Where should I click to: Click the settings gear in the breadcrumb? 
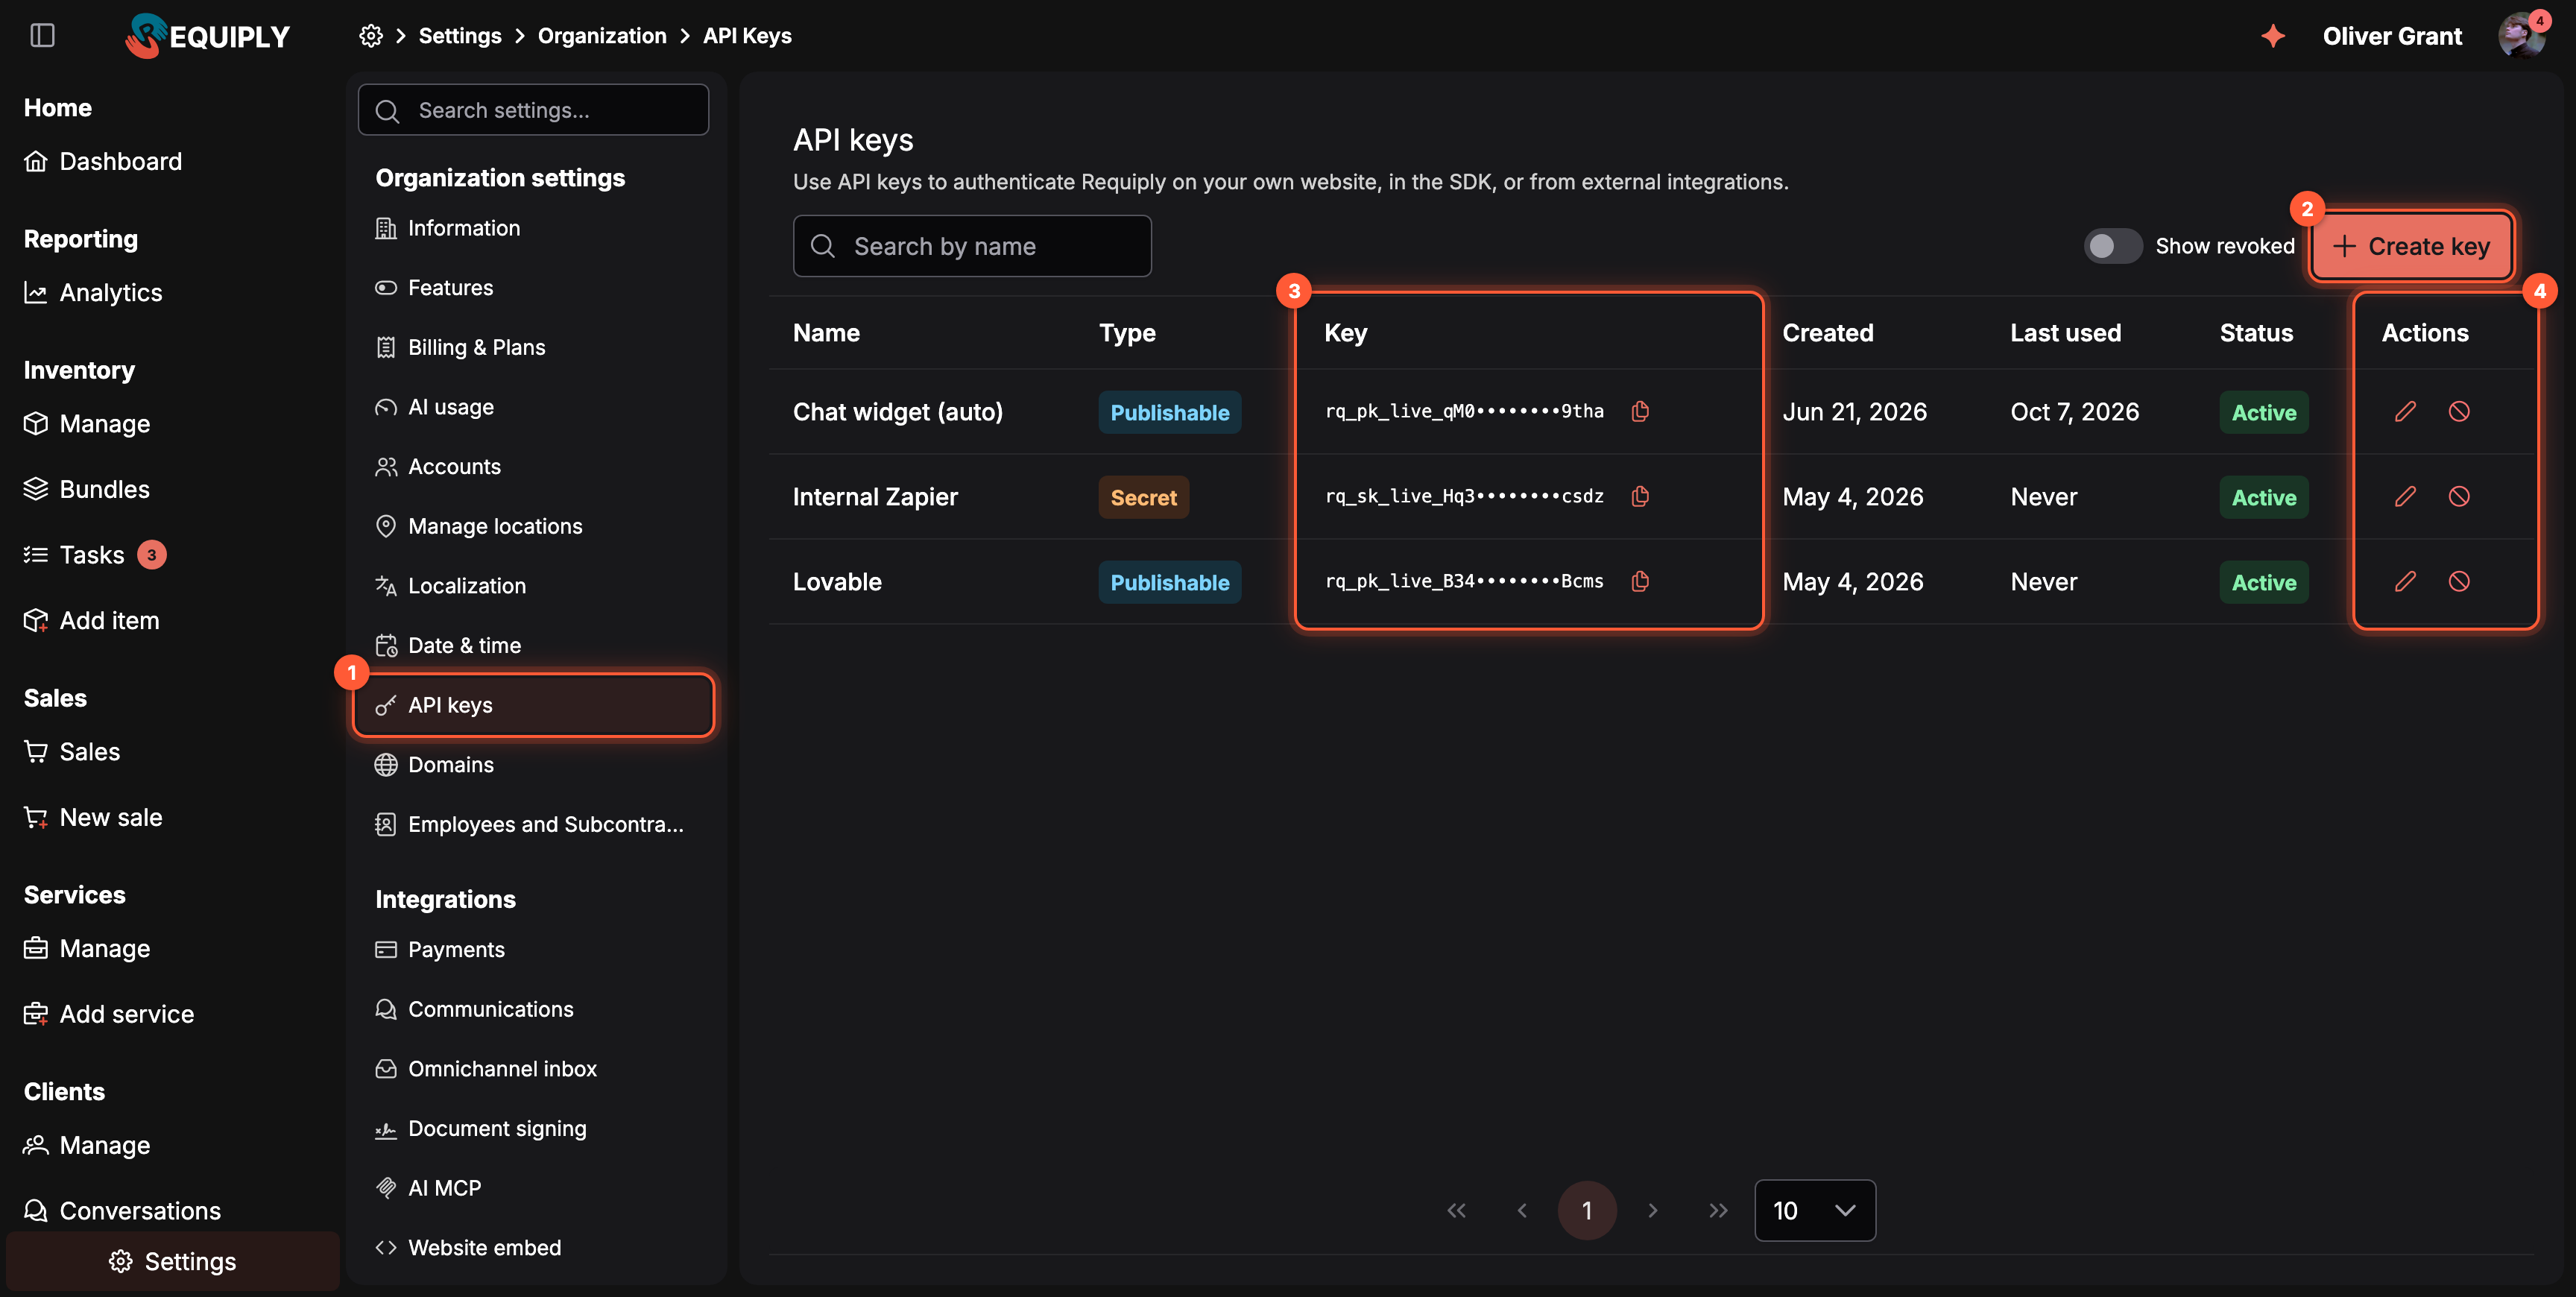371,36
